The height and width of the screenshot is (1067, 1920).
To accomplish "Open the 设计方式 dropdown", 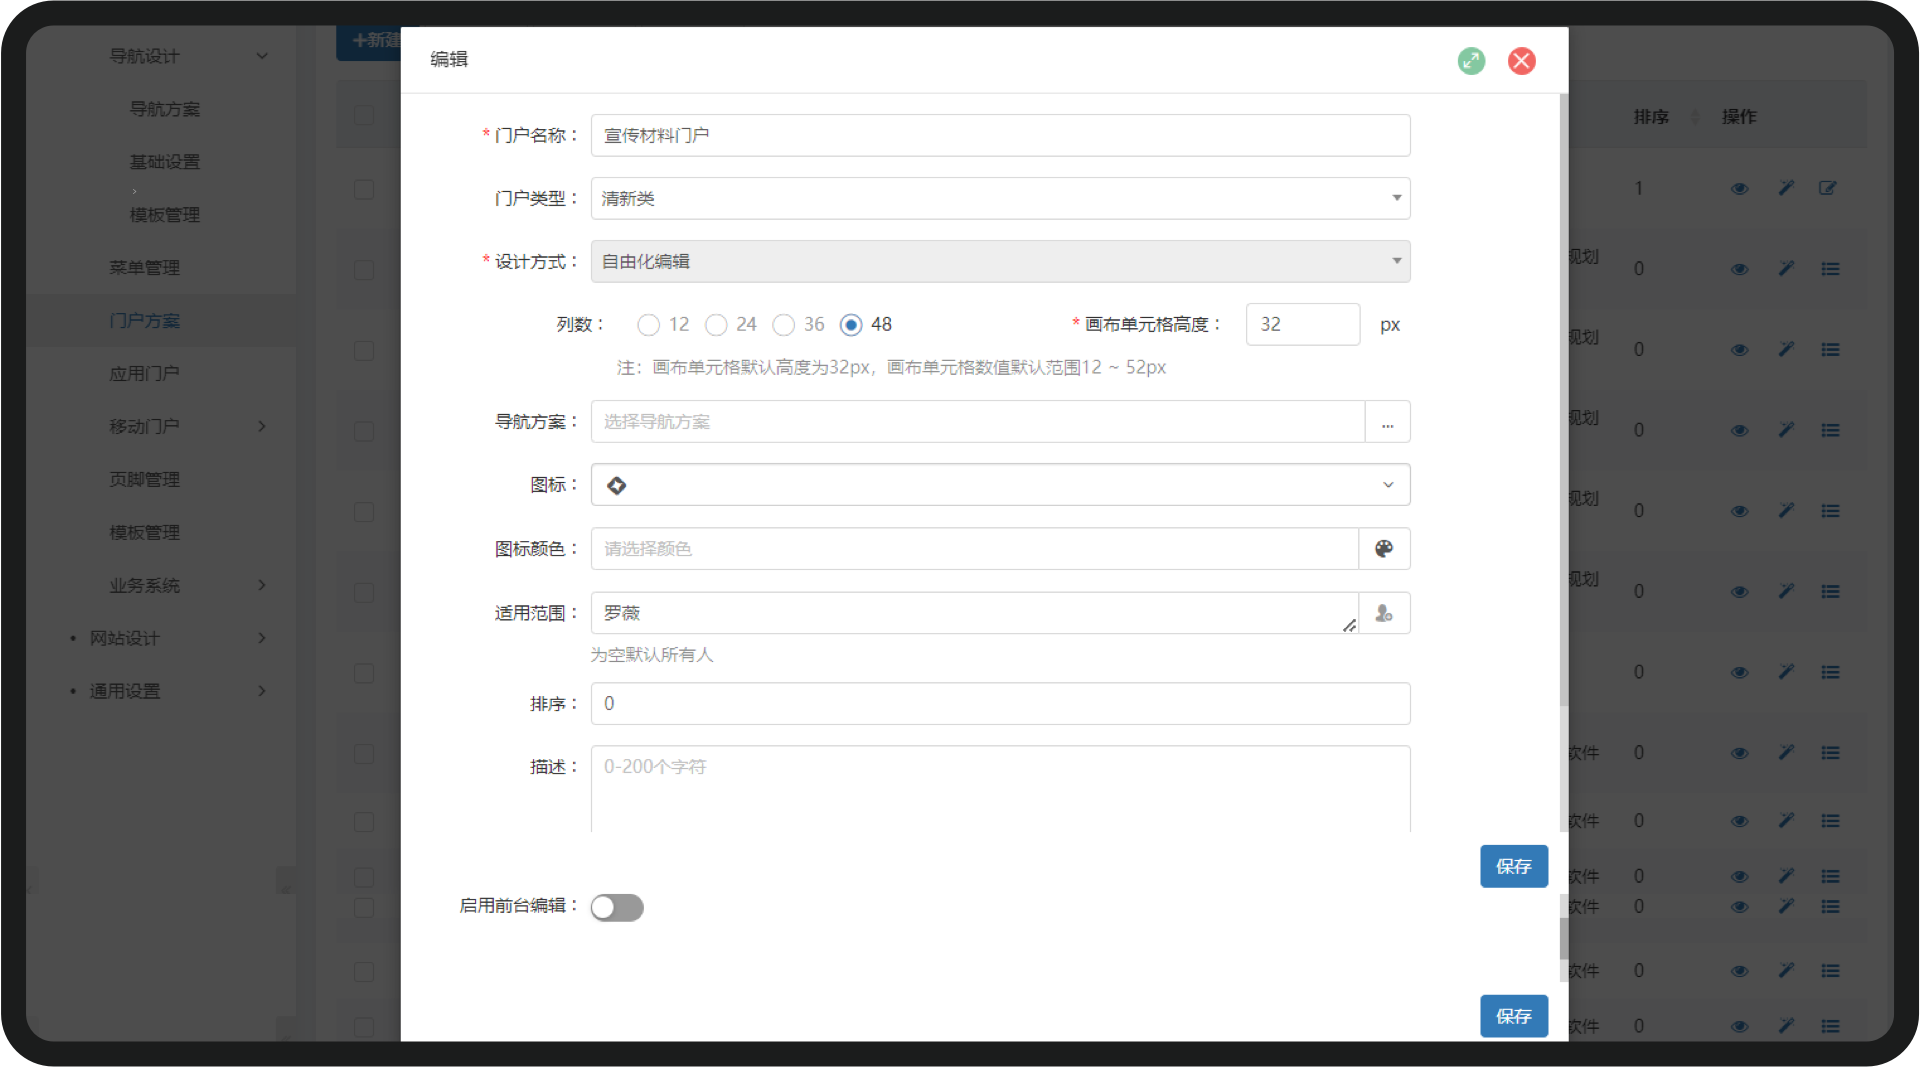I will (x=1000, y=262).
